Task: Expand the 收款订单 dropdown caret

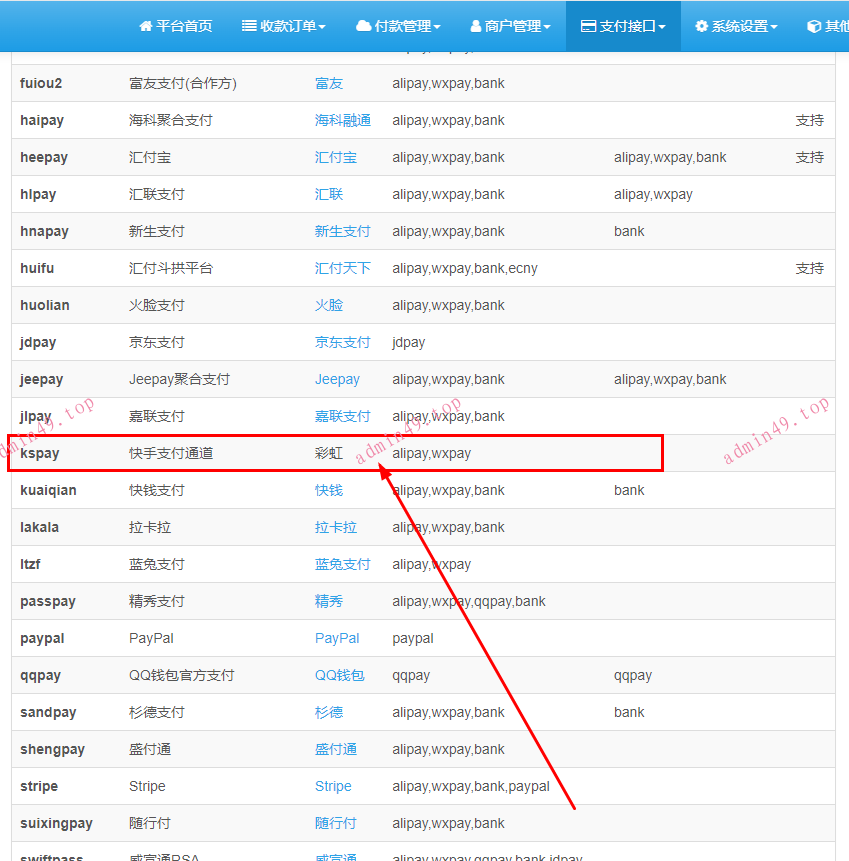Action: point(322,28)
